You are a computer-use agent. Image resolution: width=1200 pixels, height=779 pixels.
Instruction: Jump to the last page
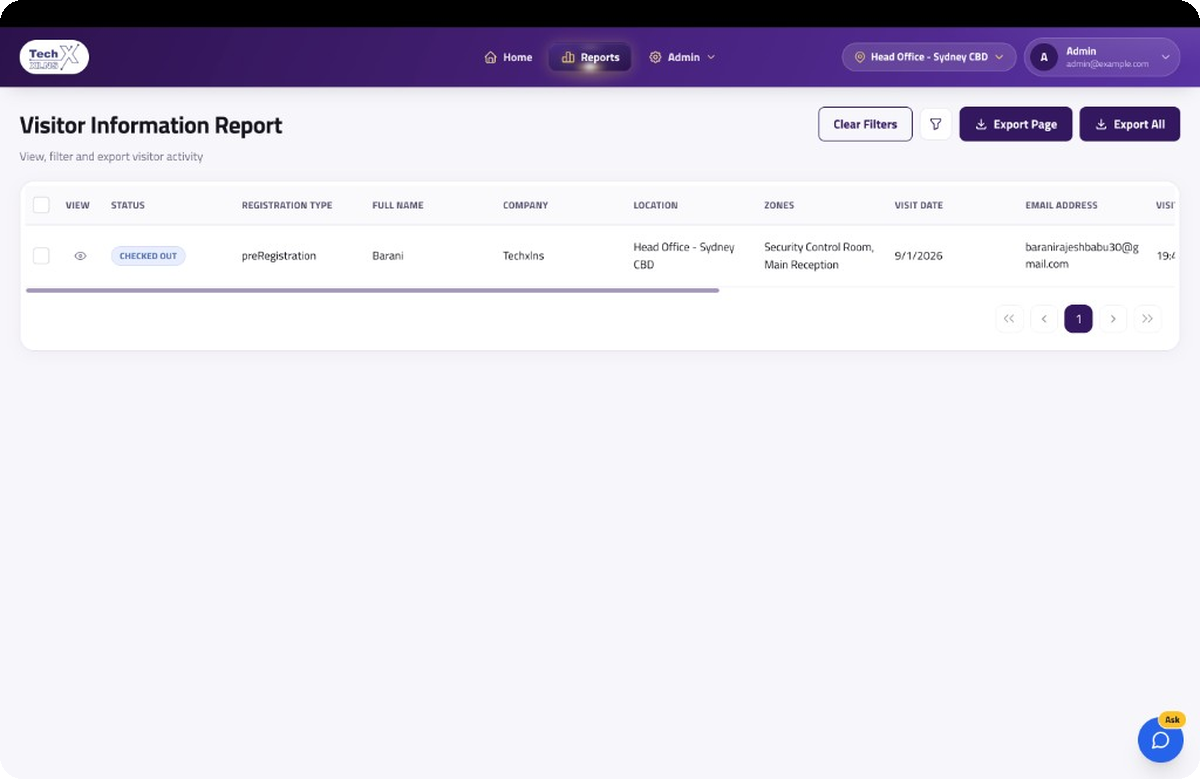tap(1147, 319)
